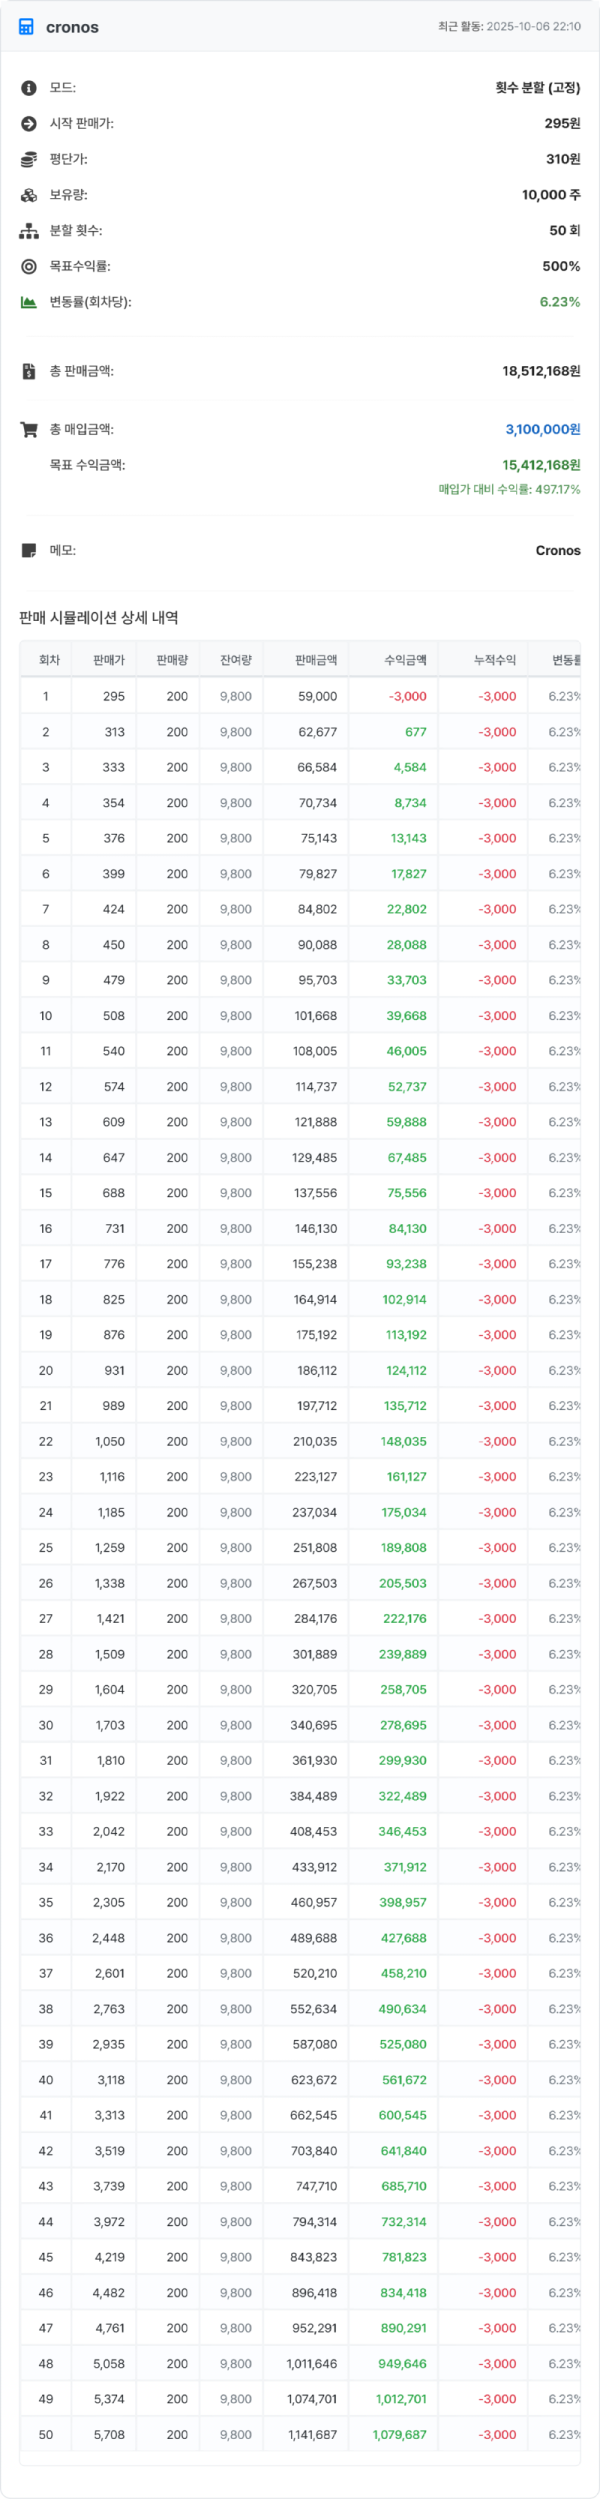Viewport: 600px width, 2499px height.
Task: Click the chart icon beside 변동률(회차당)
Action: pos(28,302)
